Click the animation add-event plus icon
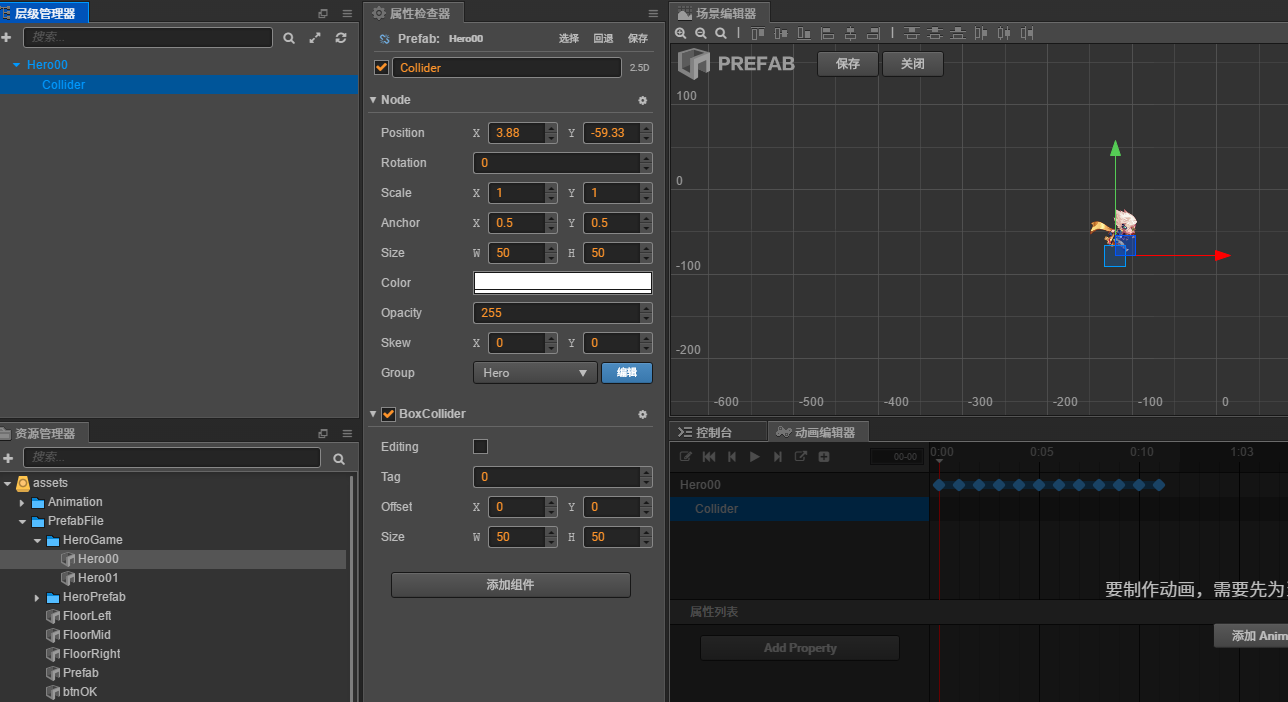1288x702 pixels. coord(824,456)
